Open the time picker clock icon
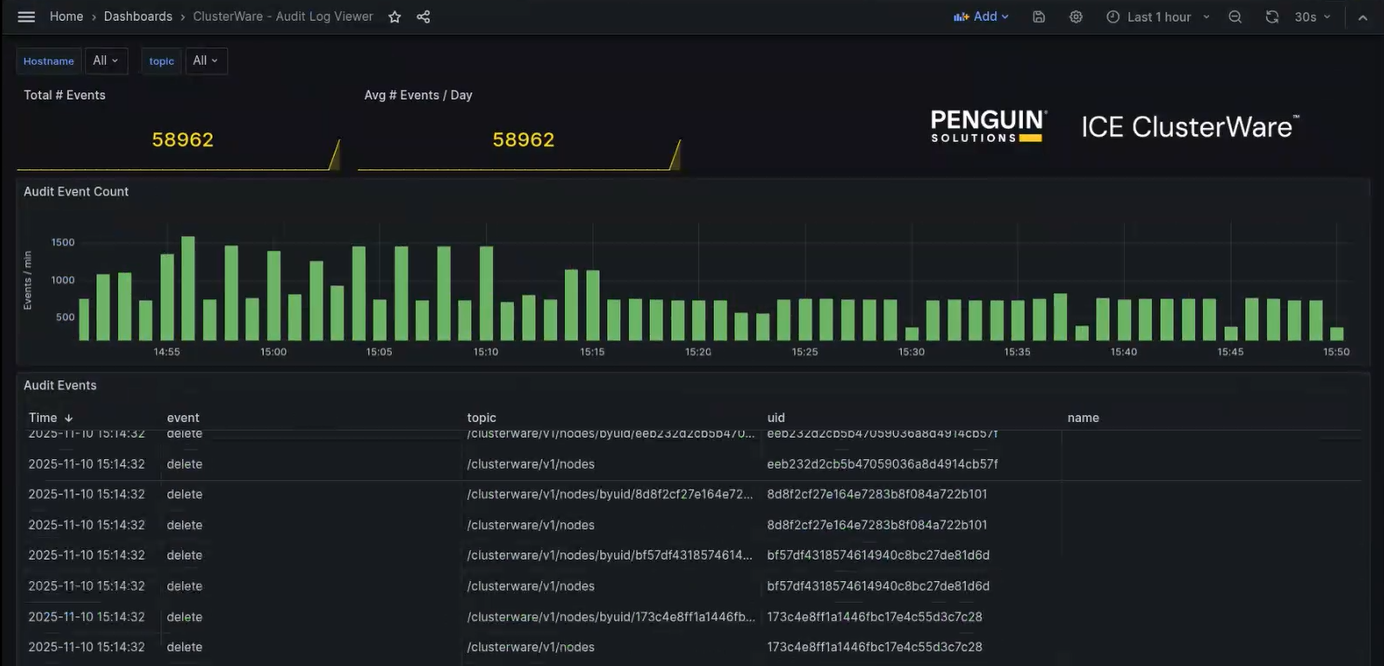This screenshot has width=1384, height=666. click(1112, 16)
